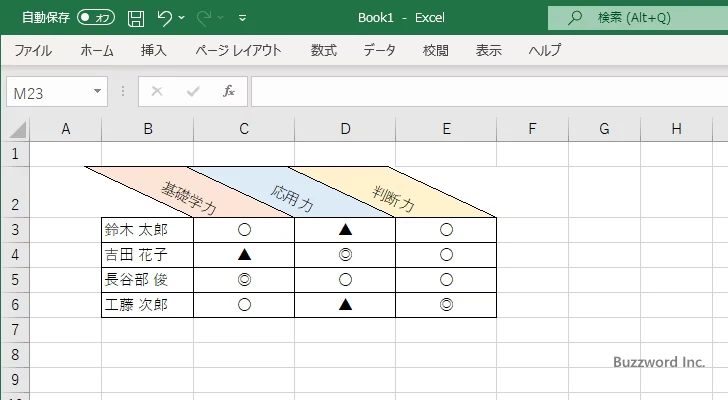
Task: Switch to the ホーム ribbon tab
Action: pyautogui.click(x=97, y=50)
